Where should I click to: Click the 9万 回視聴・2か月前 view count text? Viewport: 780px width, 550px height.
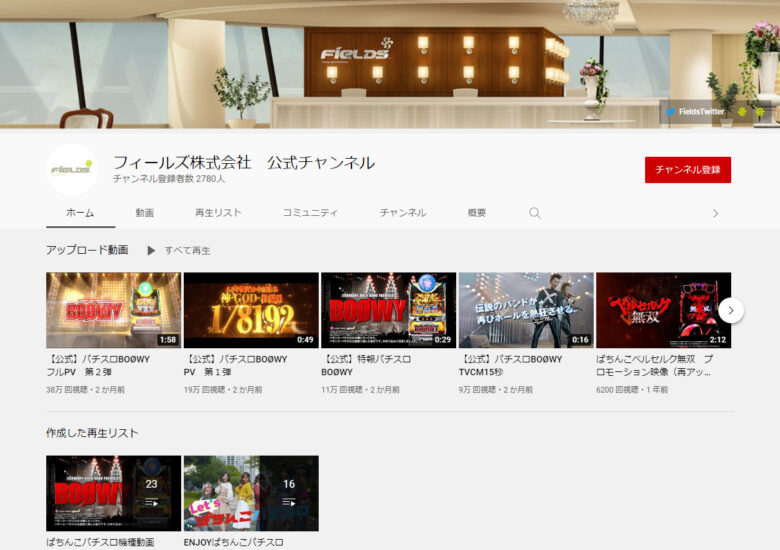coord(495,390)
